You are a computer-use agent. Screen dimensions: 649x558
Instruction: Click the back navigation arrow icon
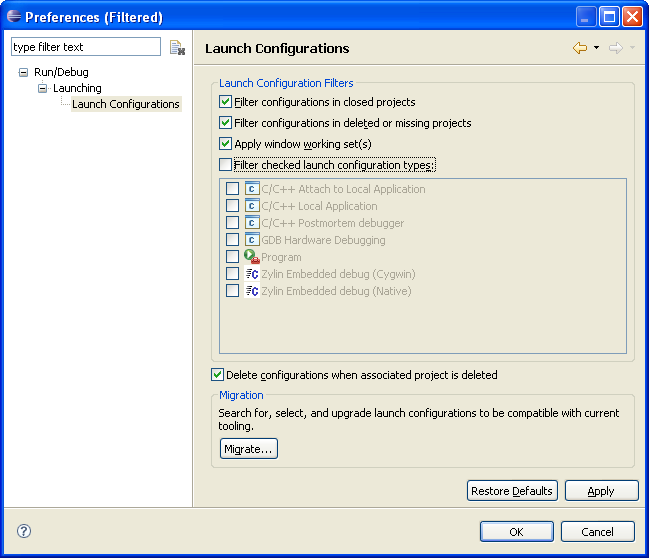coord(580,48)
